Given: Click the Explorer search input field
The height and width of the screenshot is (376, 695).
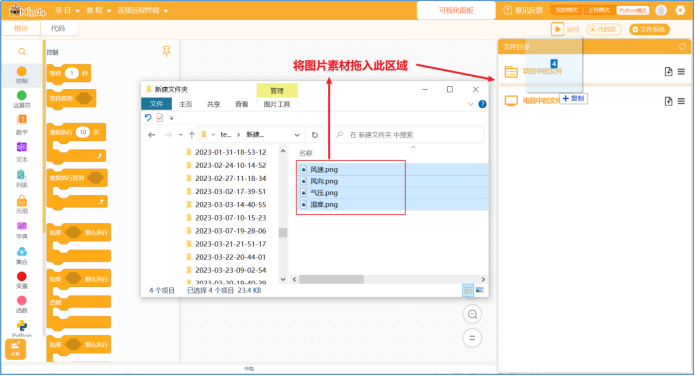Looking at the screenshot, I should 408,135.
